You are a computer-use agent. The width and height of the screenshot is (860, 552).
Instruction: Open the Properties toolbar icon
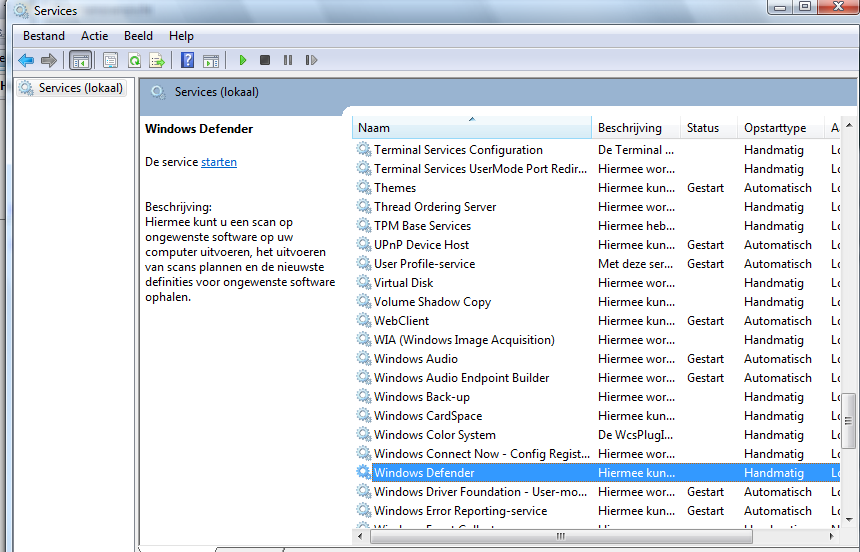point(110,60)
